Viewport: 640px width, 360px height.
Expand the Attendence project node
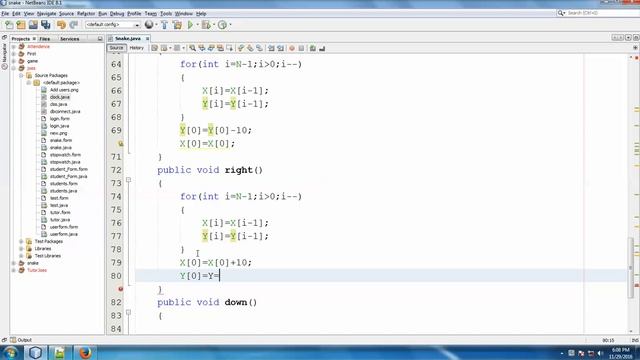14,47
